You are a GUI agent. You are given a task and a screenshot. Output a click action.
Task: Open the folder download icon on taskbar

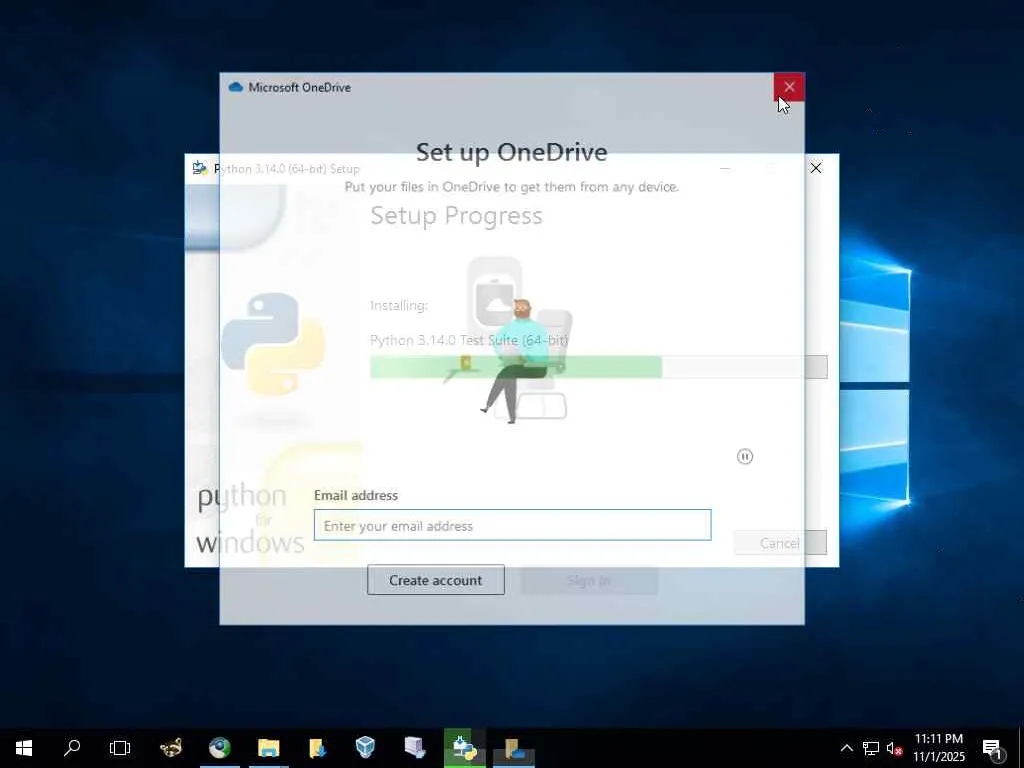coord(317,748)
